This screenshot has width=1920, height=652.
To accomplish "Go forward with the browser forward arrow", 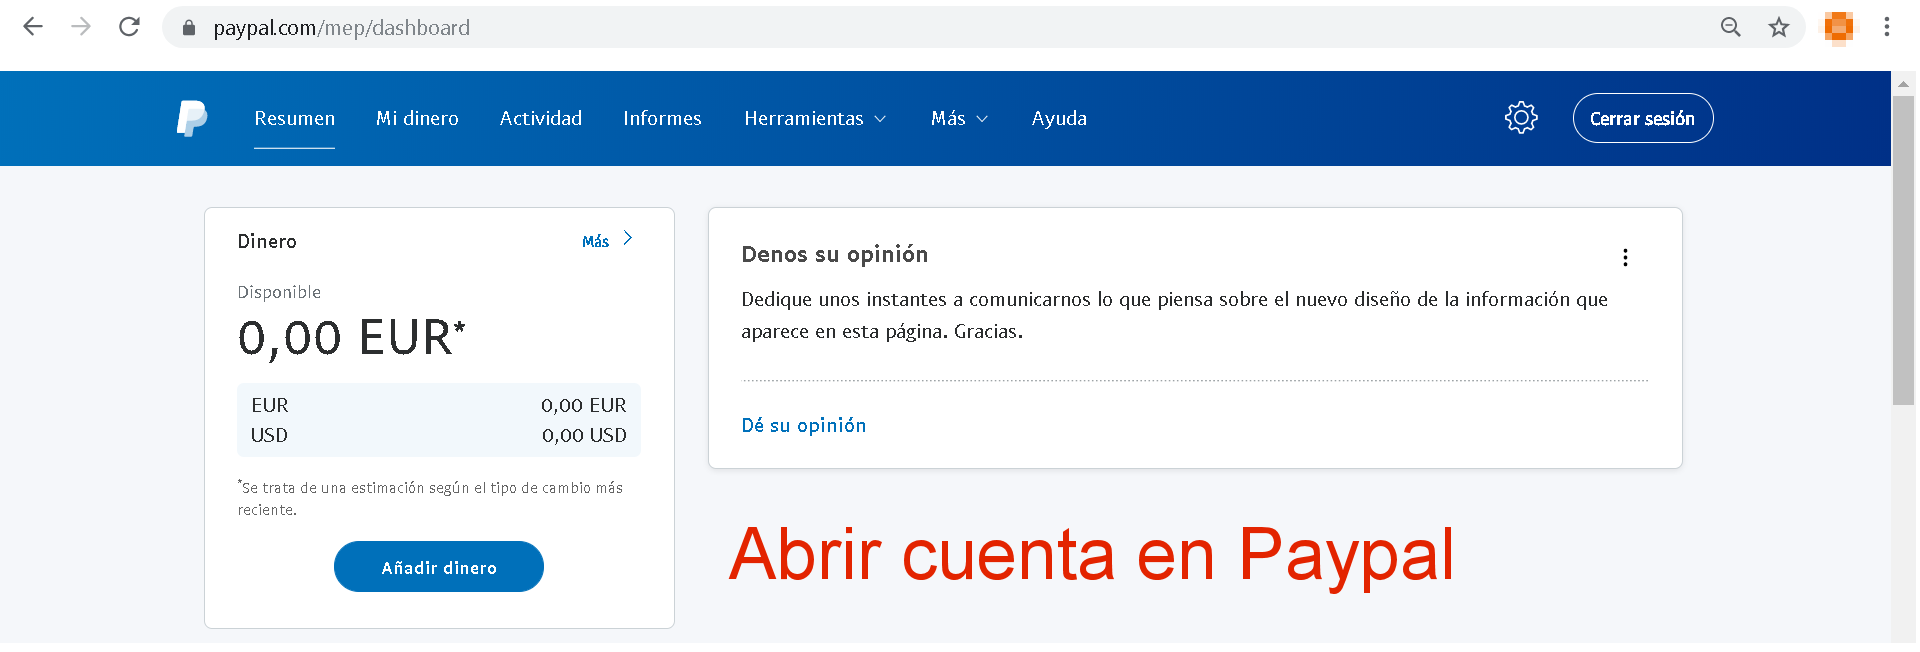I will coord(81,27).
